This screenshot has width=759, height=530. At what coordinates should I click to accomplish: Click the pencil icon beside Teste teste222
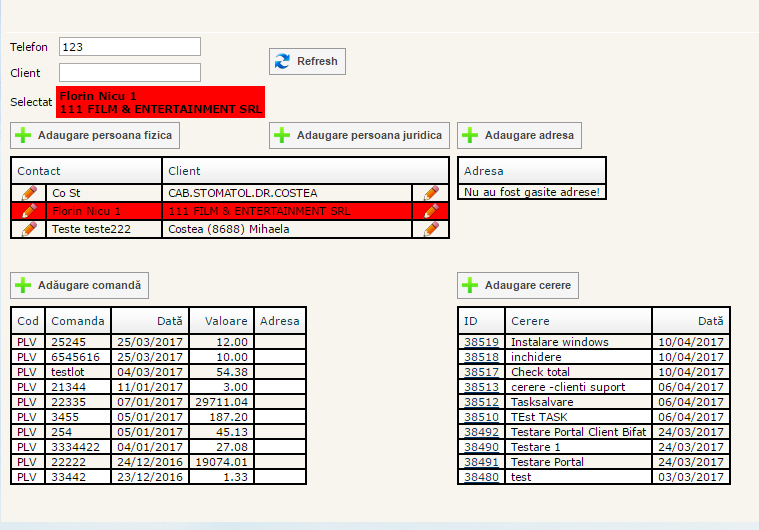tap(29, 229)
